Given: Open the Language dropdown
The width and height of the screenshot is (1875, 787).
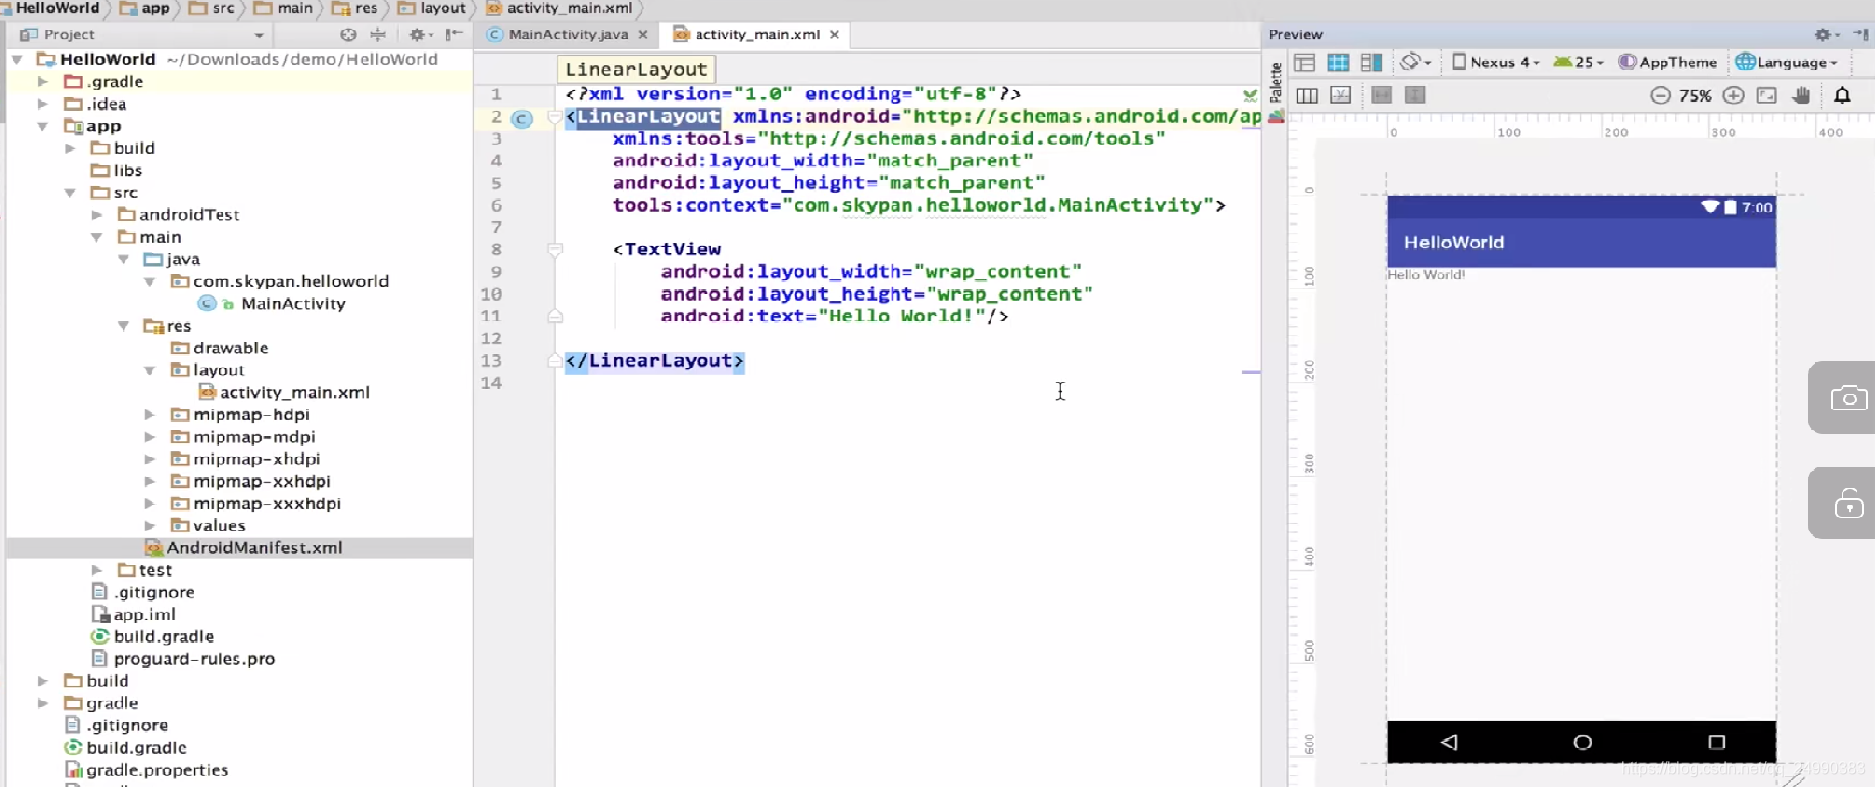Looking at the screenshot, I should point(1787,62).
